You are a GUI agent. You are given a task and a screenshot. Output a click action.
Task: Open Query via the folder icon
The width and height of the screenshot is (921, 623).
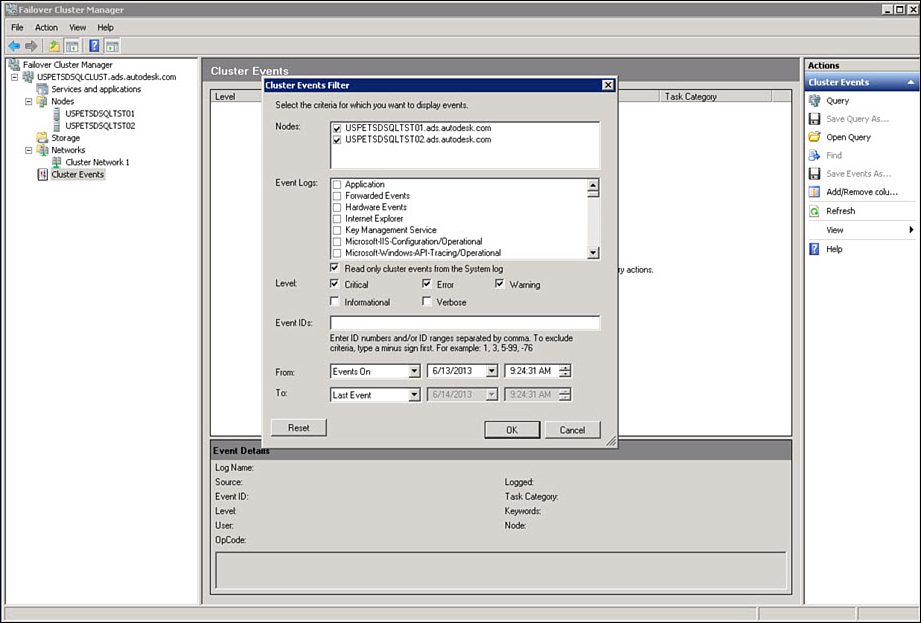tap(815, 137)
